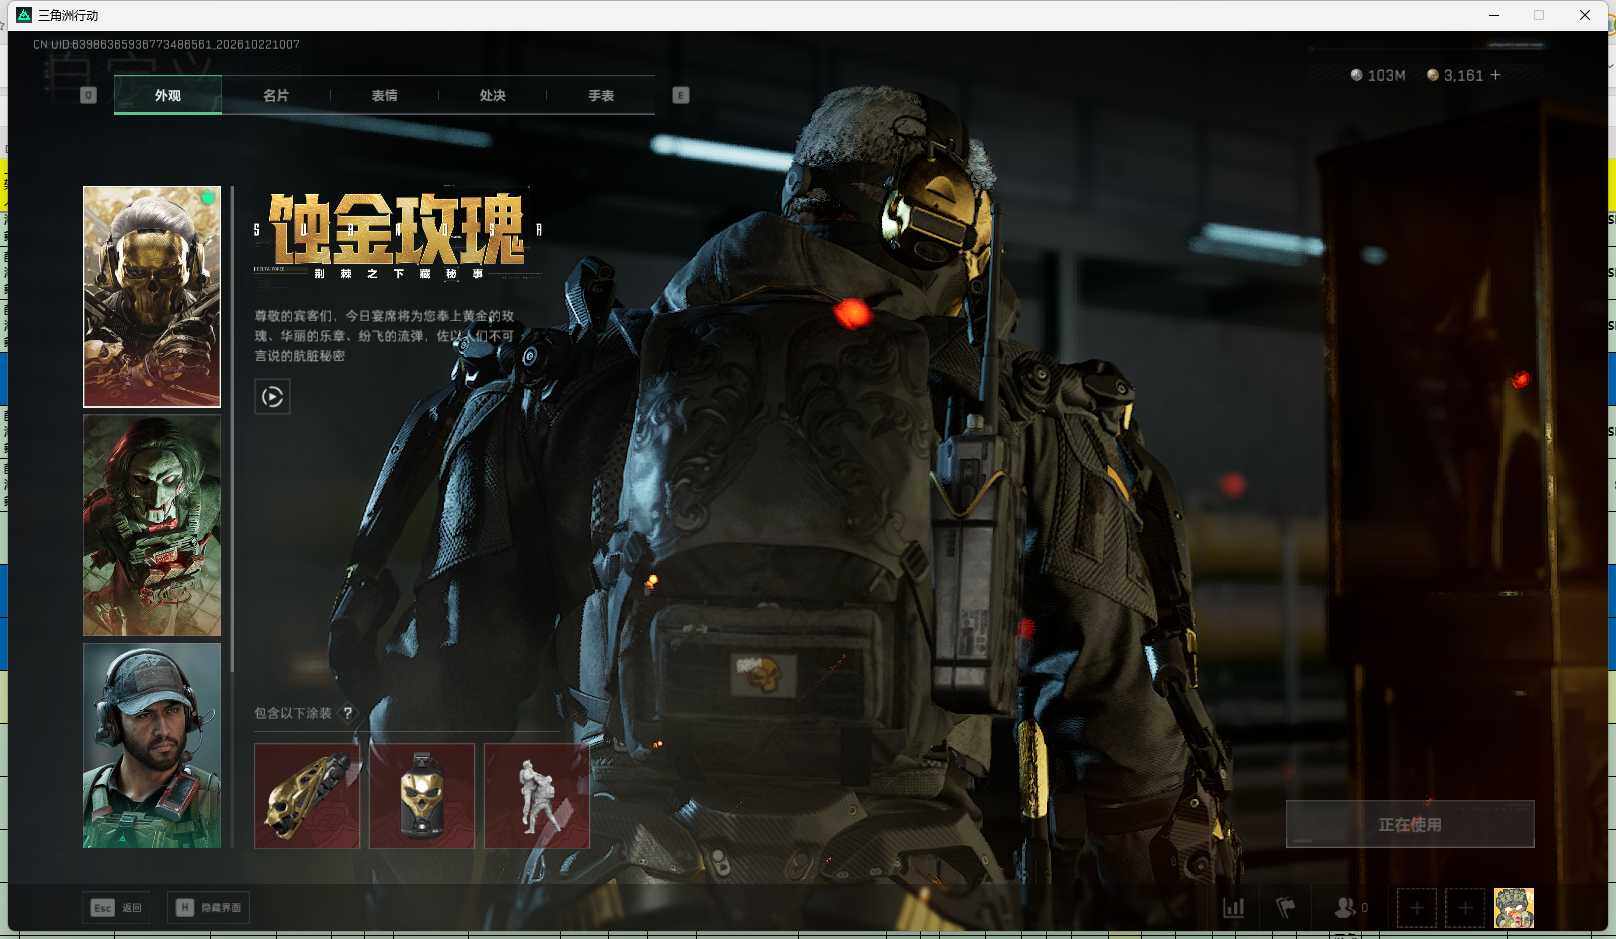Add currency with the plus icon
The width and height of the screenshot is (1616, 939).
[x=1495, y=75]
